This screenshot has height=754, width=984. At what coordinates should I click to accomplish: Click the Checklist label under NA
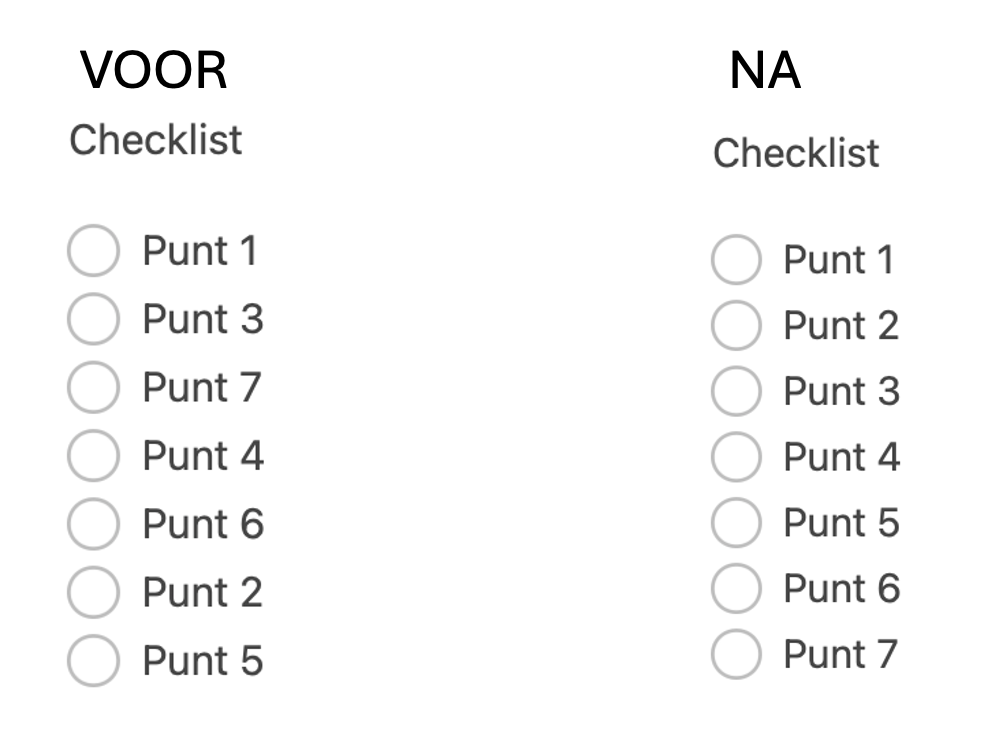[796, 153]
